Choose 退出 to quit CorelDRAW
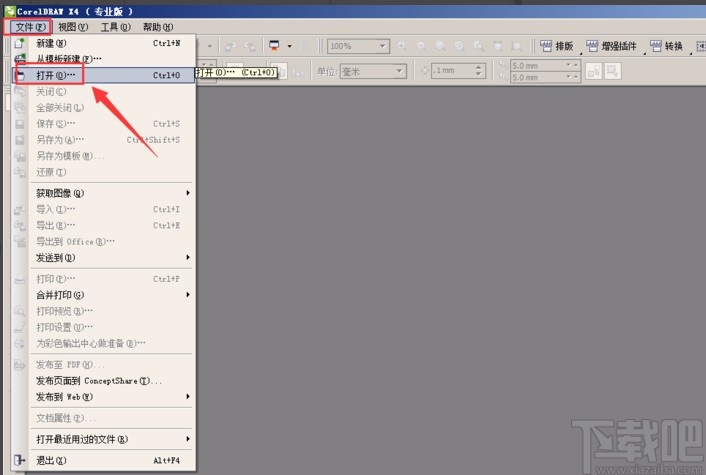This screenshot has width=706, height=475. 104,460
